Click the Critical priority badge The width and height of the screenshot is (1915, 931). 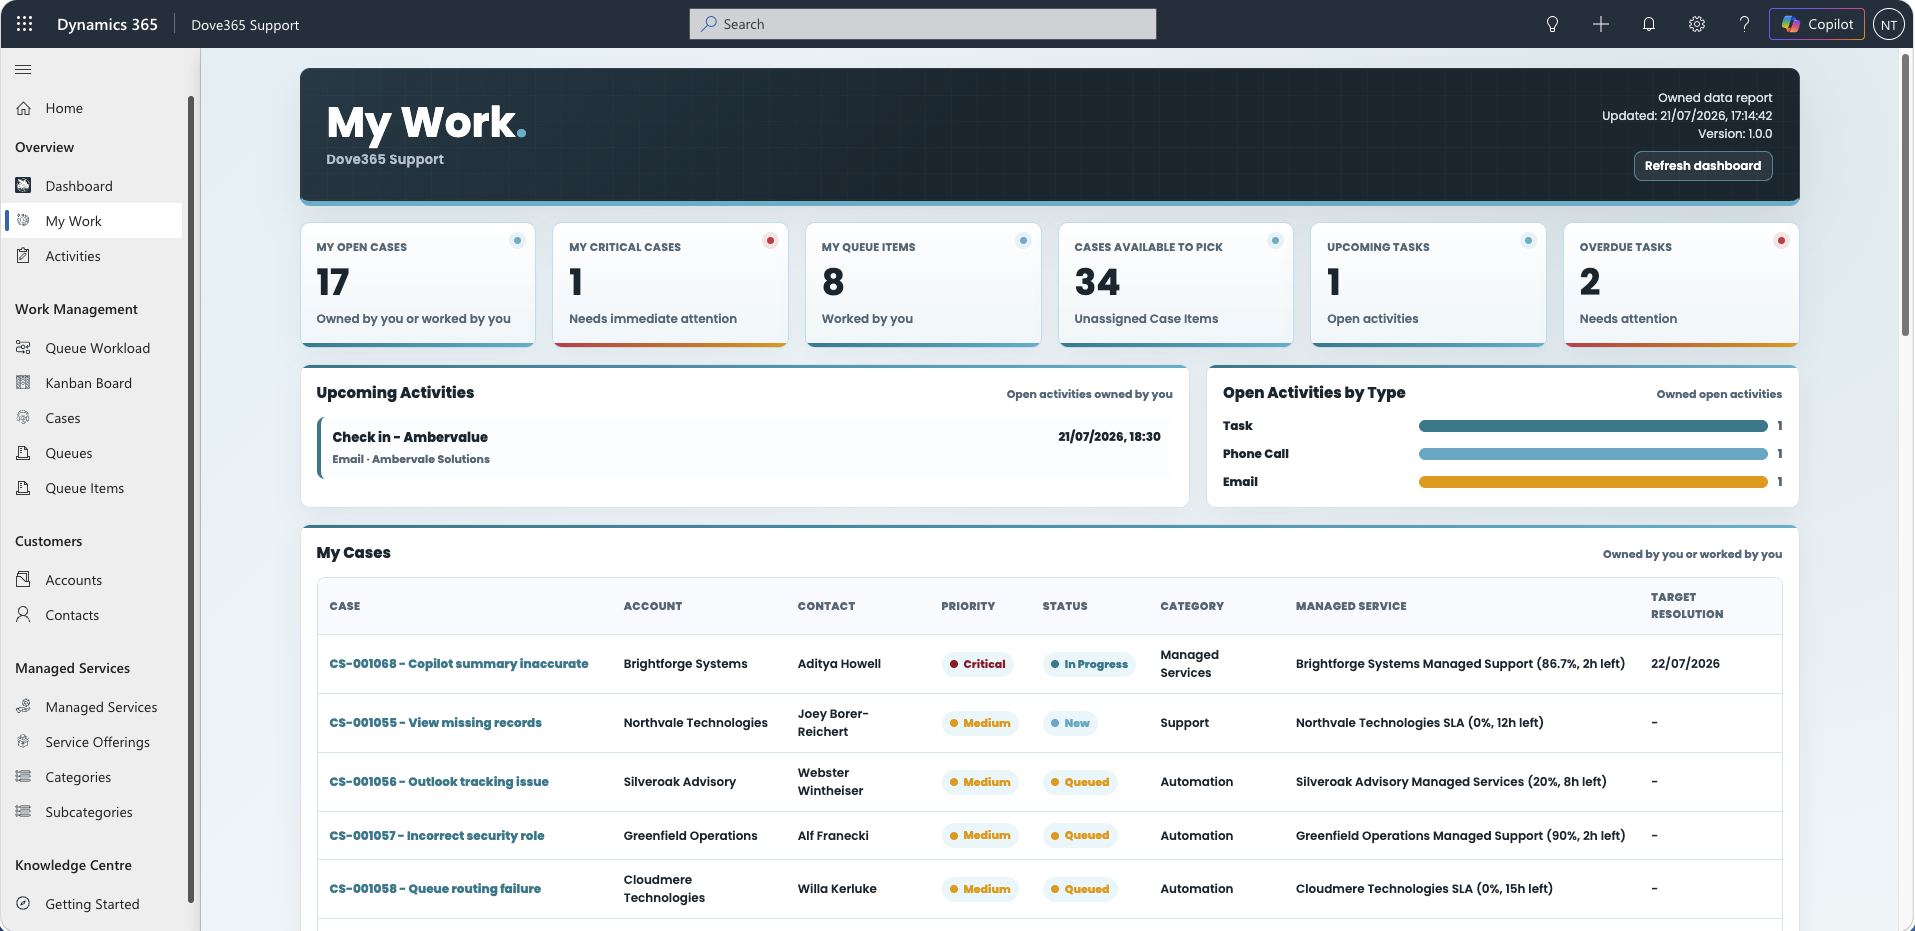tap(977, 664)
